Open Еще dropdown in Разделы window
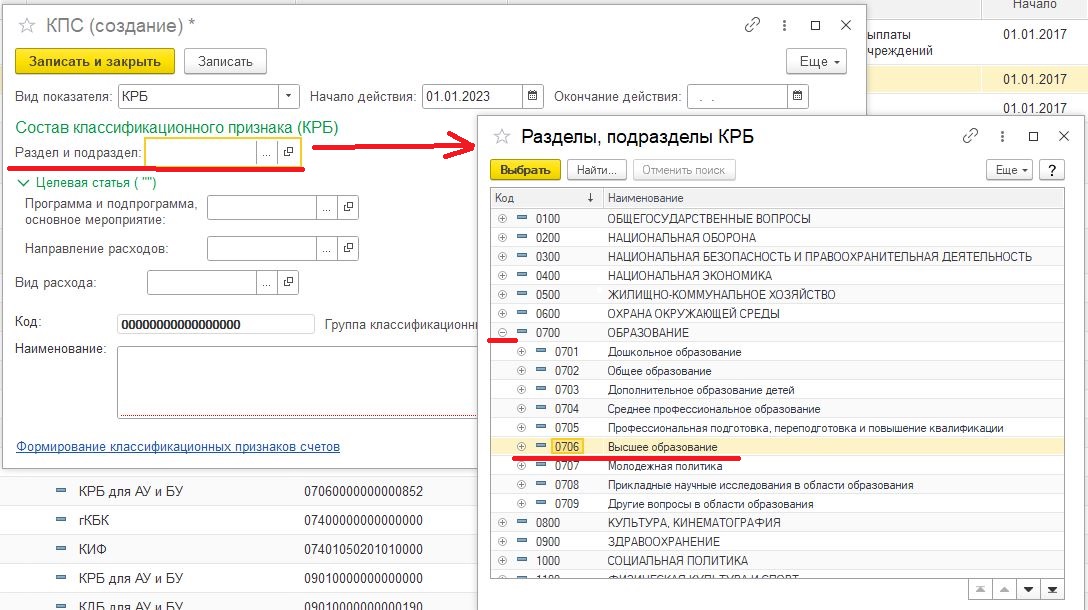The height and width of the screenshot is (610, 1088). pyautogui.click(x=1010, y=169)
